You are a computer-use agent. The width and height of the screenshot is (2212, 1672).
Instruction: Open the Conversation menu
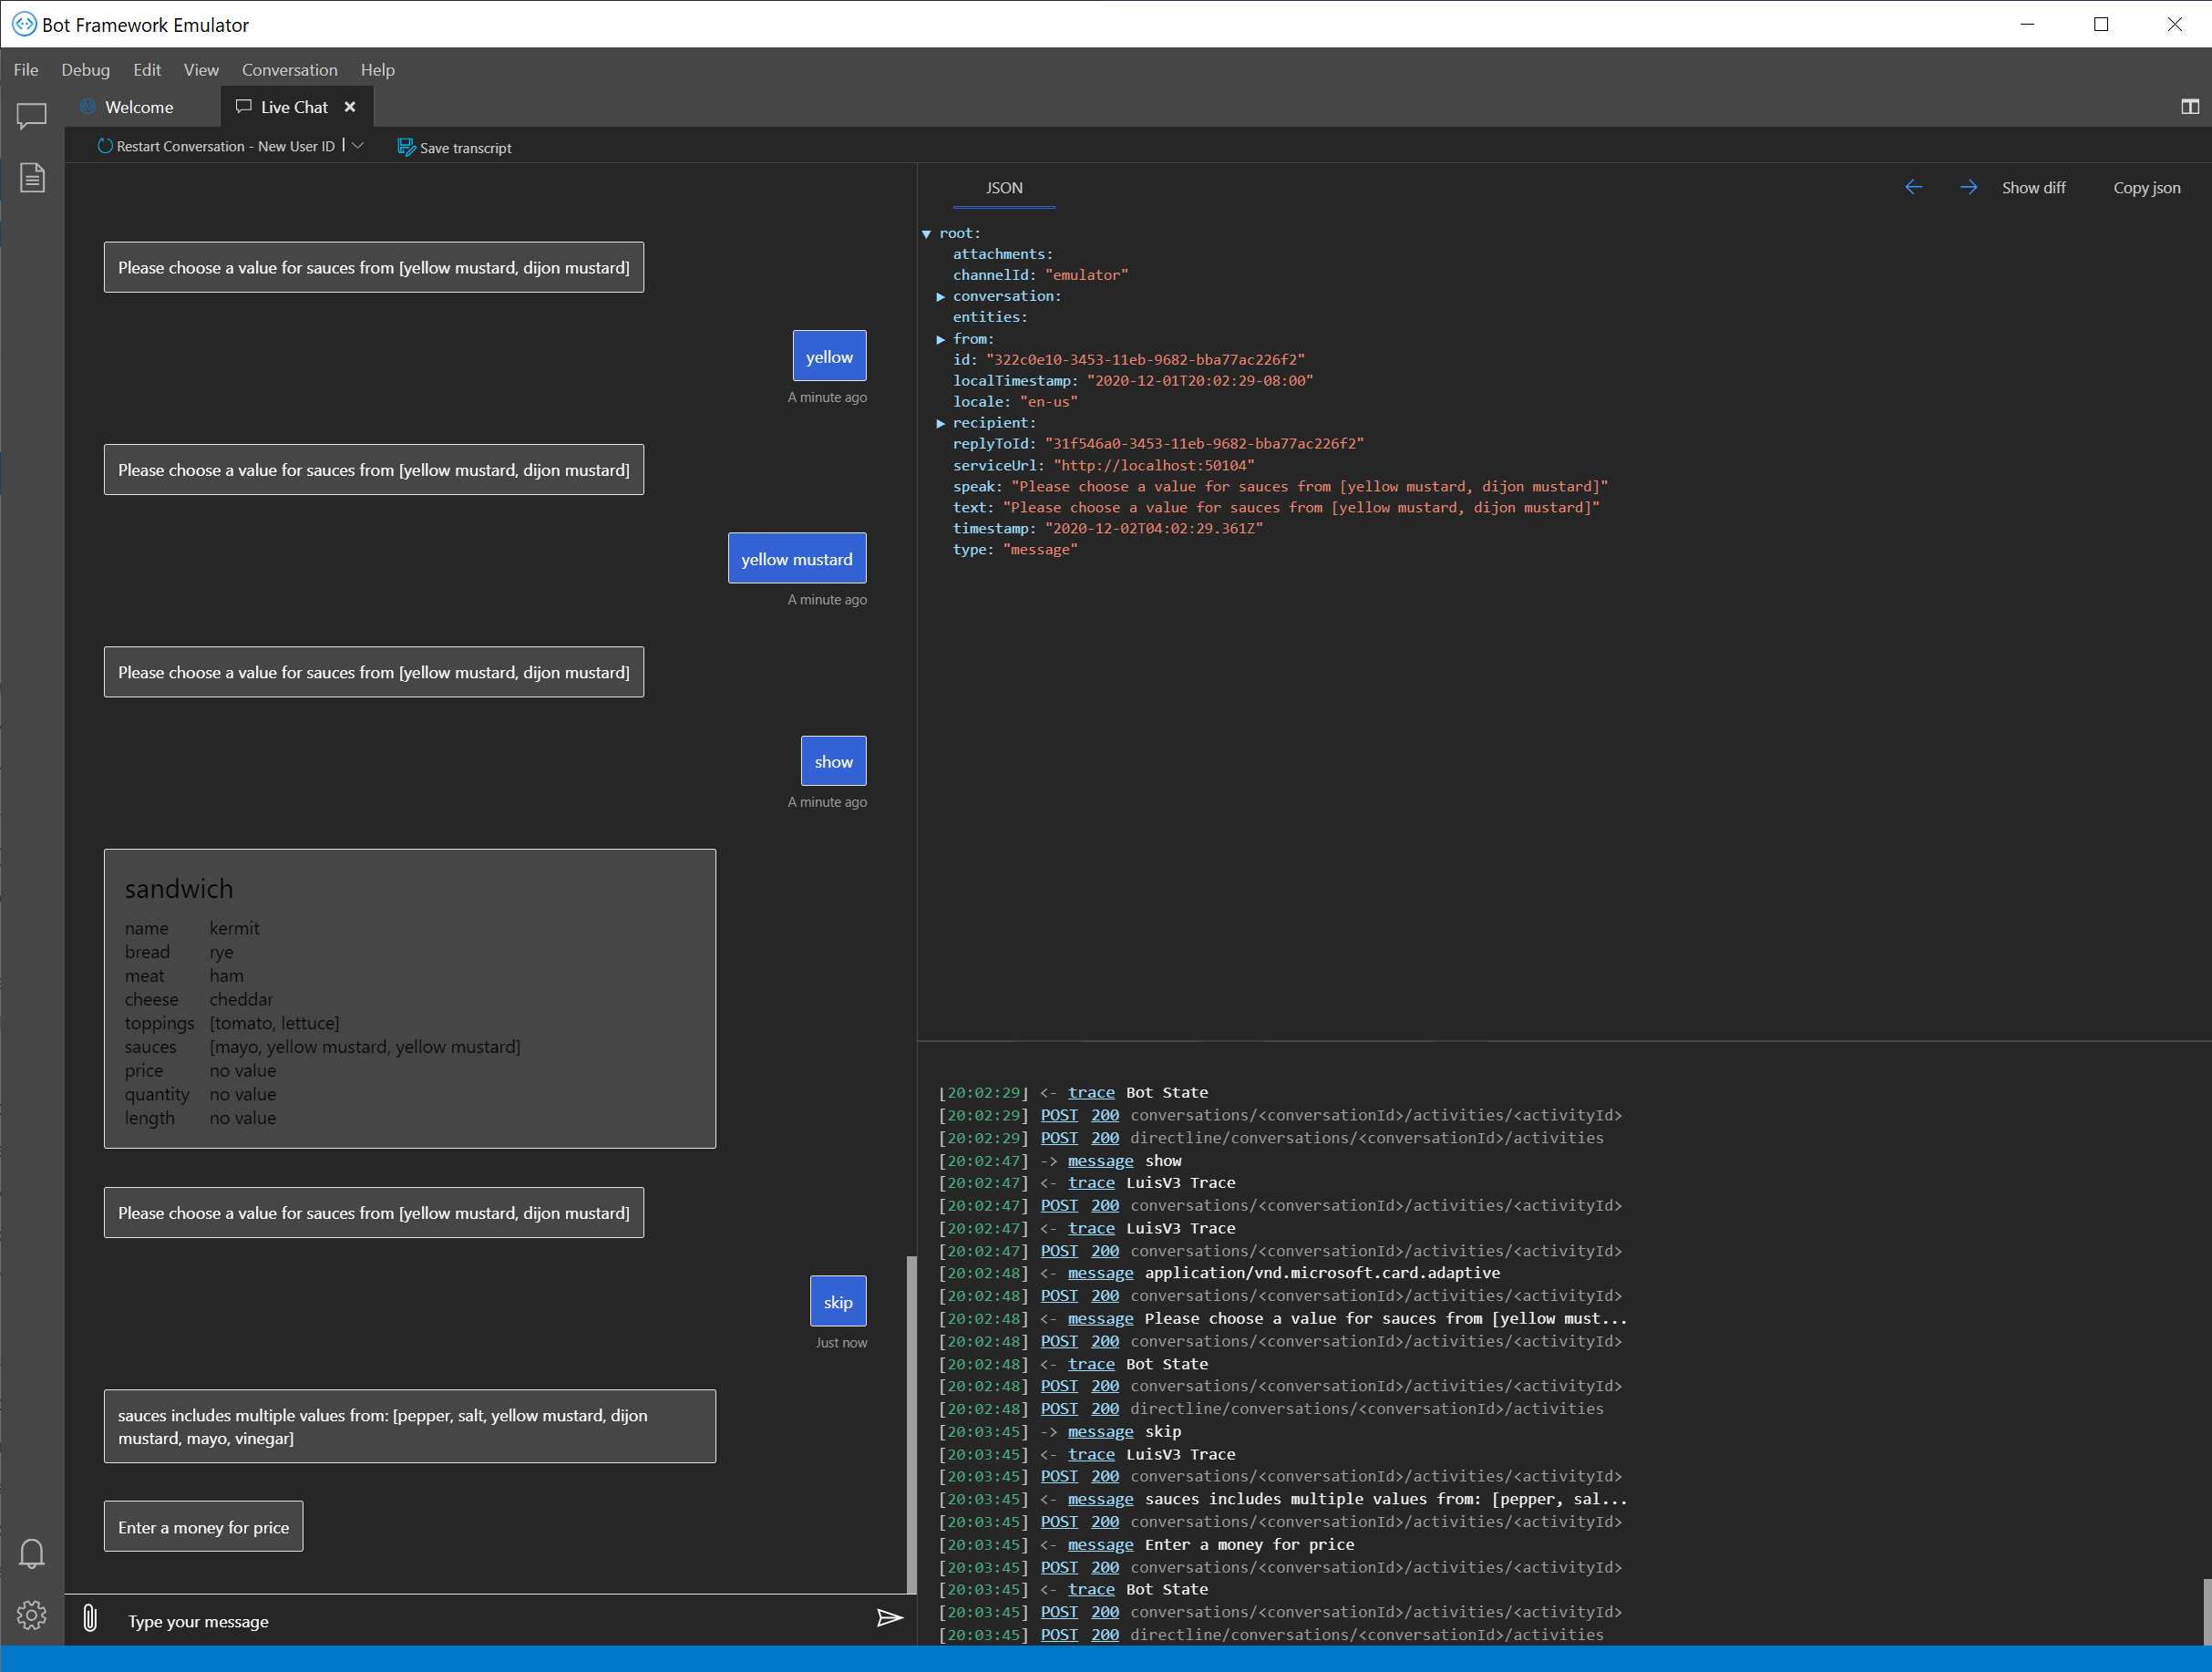[290, 70]
